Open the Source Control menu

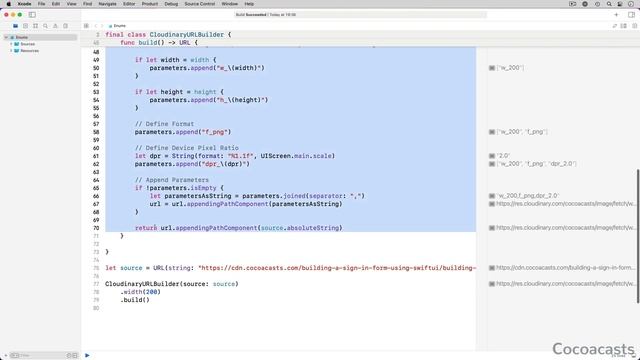tap(200, 4)
